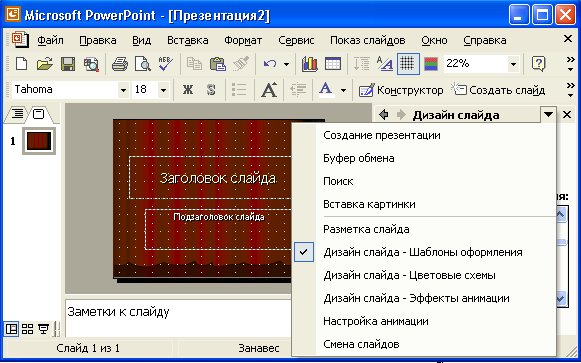Apply font color with underlined A icon

(x=326, y=90)
